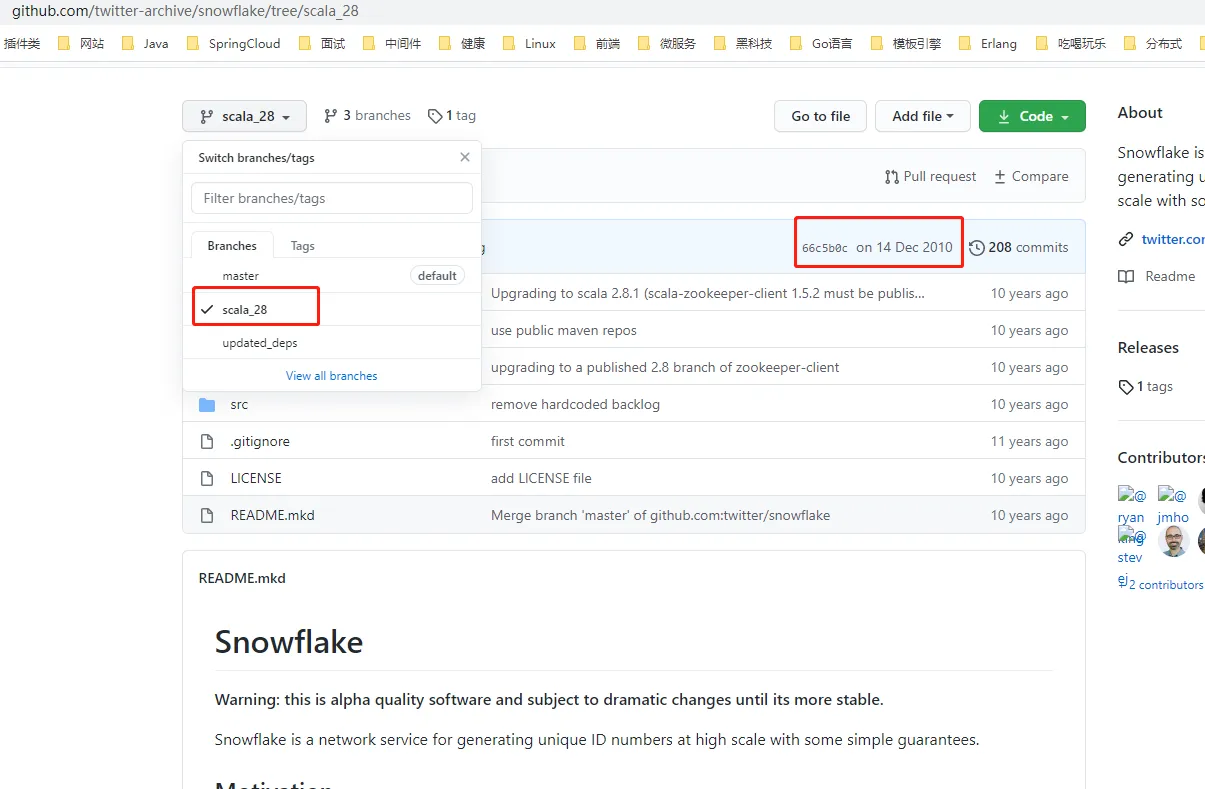Click the Compare link
Image resolution: width=1205 pixels, height=789 pixels.
coord(1031,176)
